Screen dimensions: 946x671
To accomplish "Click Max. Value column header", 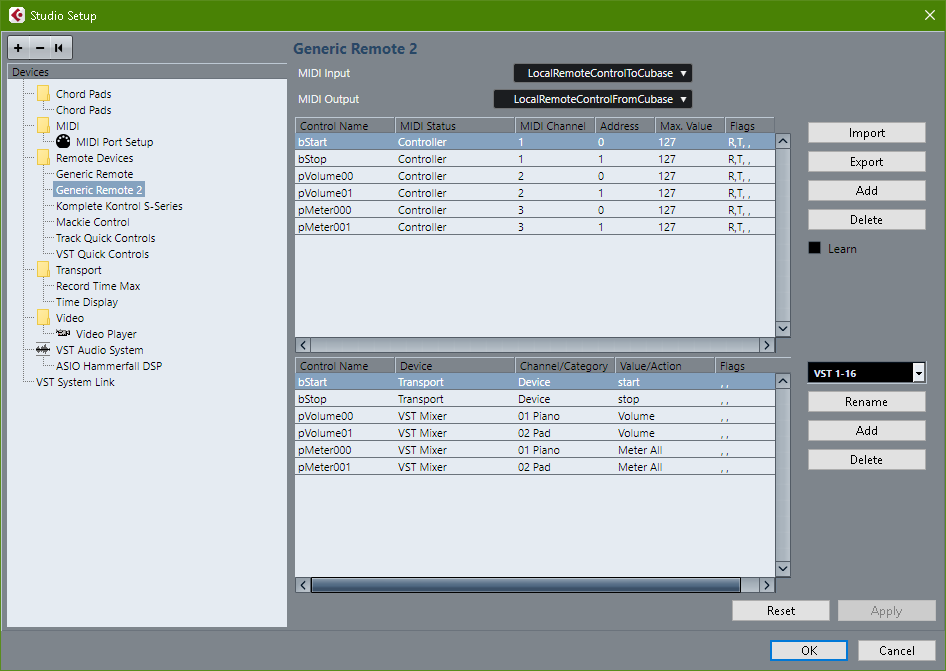I will tap(690, 126).
